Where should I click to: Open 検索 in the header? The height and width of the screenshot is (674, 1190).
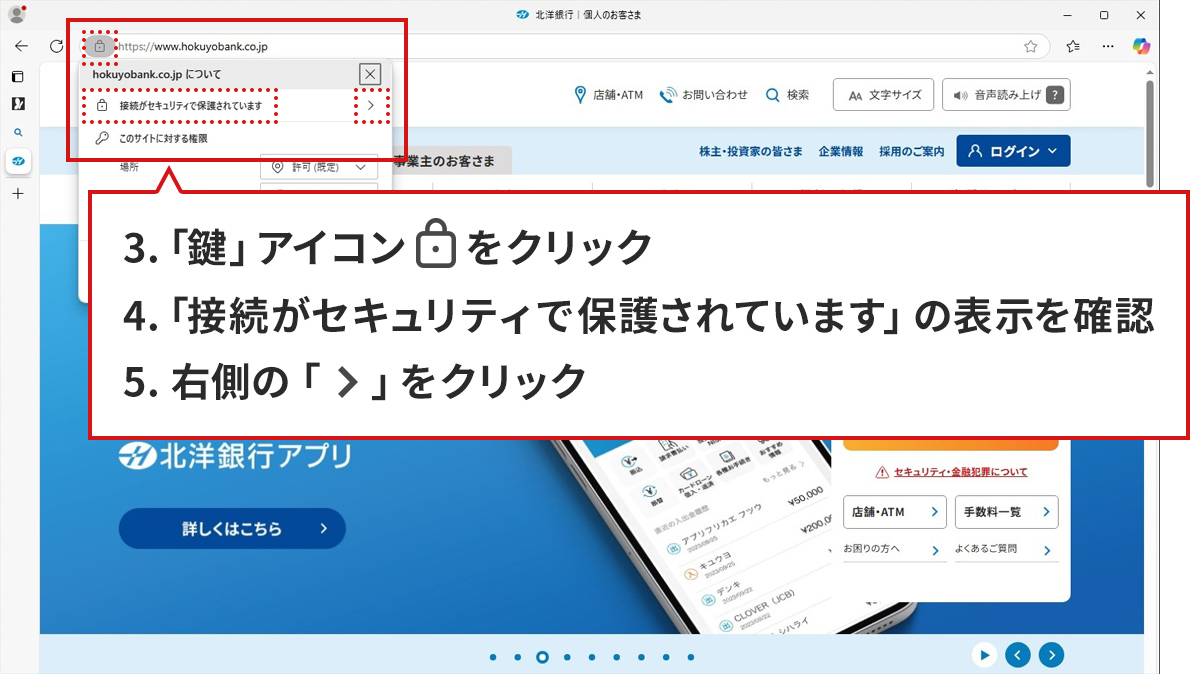(788, 95)
